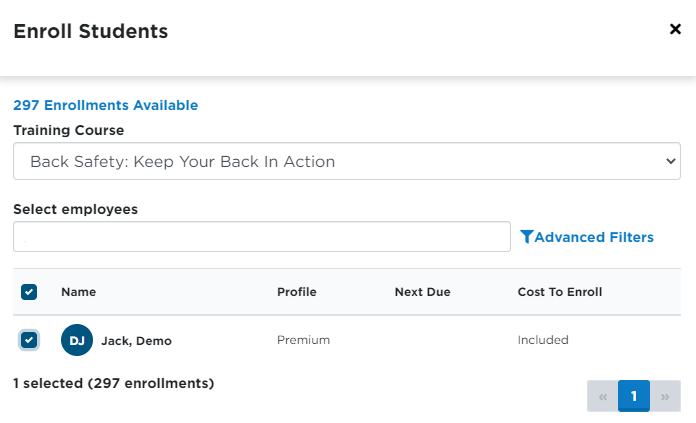Select page 1 in pagination
Image resolution: width=696 pixels, height=423 pixels.
(x=634, y=396)
